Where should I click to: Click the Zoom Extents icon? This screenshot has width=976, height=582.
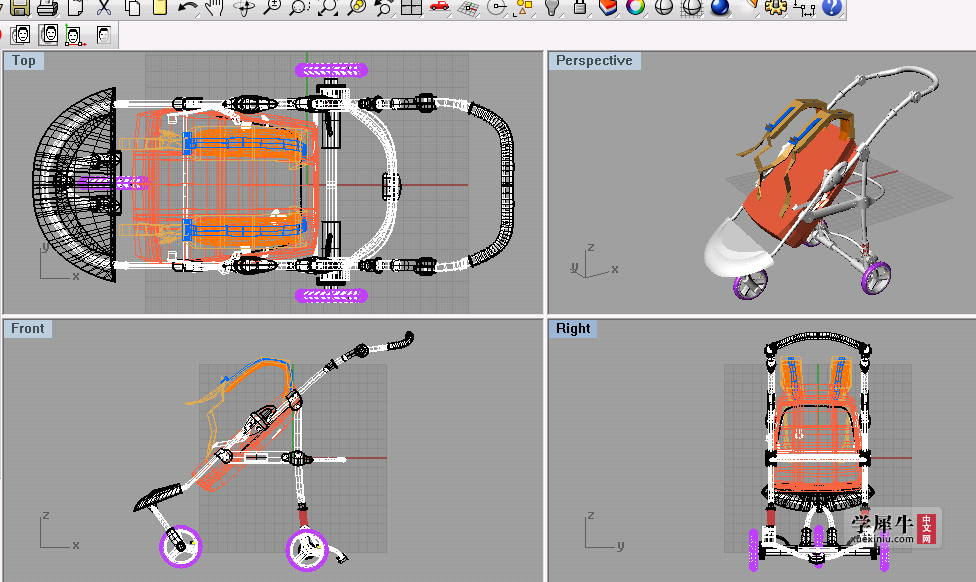point(327,7)
